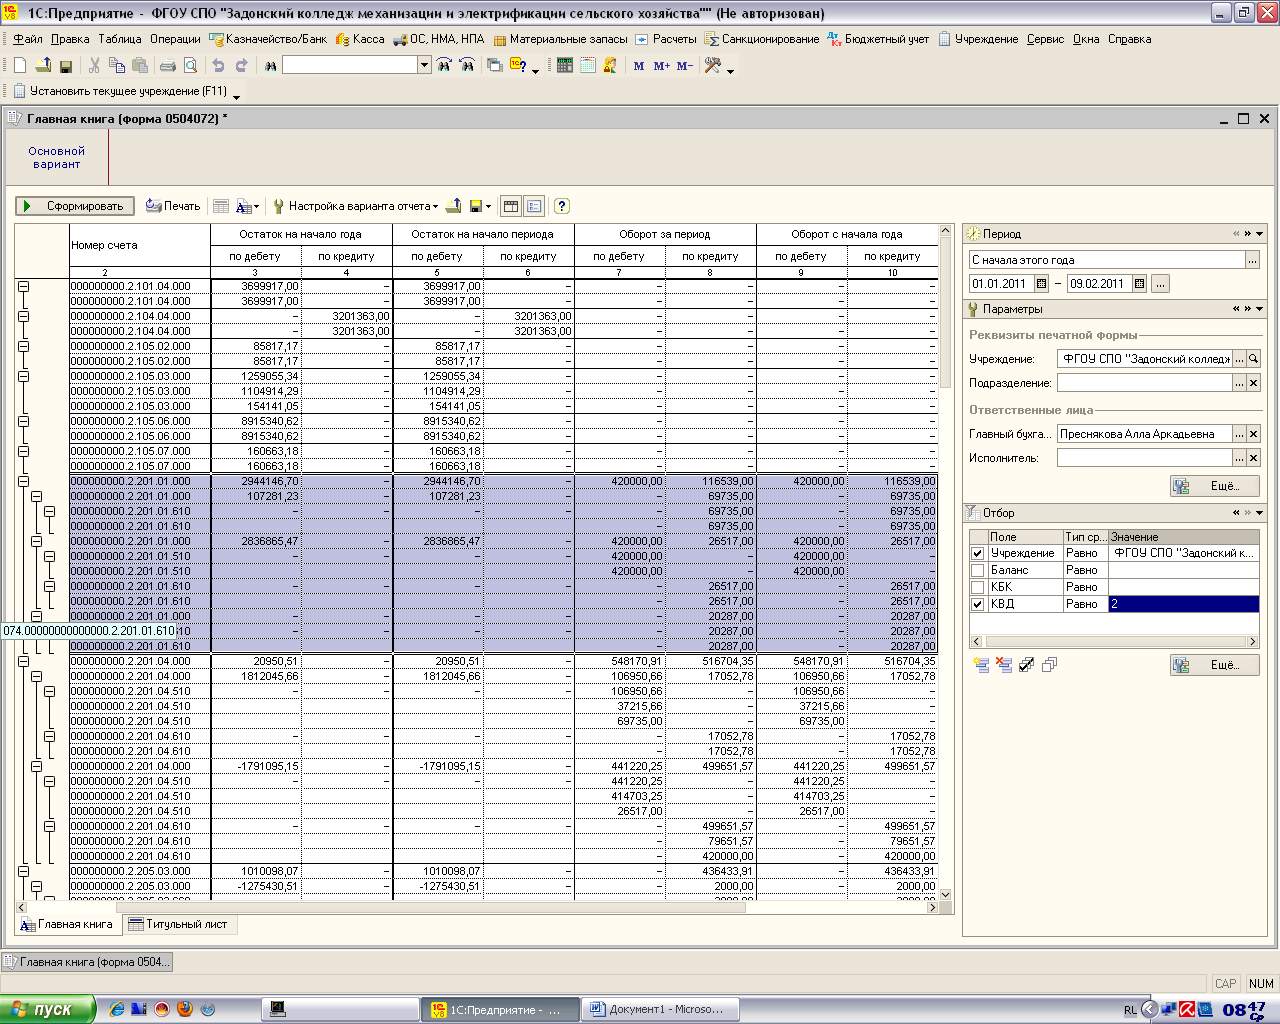Enable the Баланс filter checkbox
This screenshot has width=1280, height=1024.
pyautogui.click(x=977, y=570)
